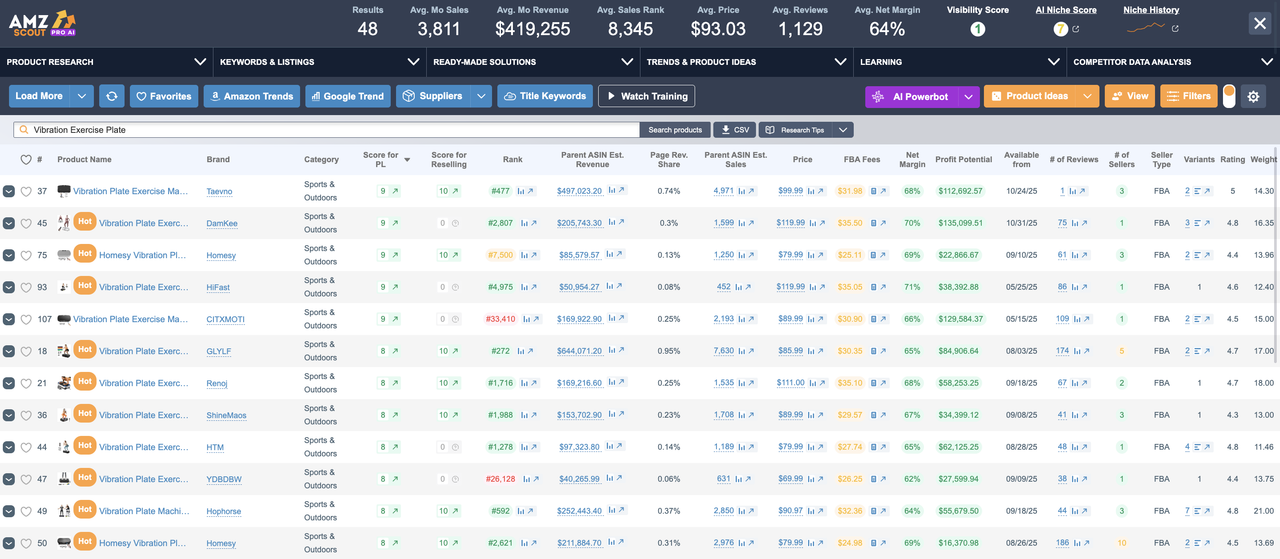
Task: Open Google Trend
Action: [348, 96]
